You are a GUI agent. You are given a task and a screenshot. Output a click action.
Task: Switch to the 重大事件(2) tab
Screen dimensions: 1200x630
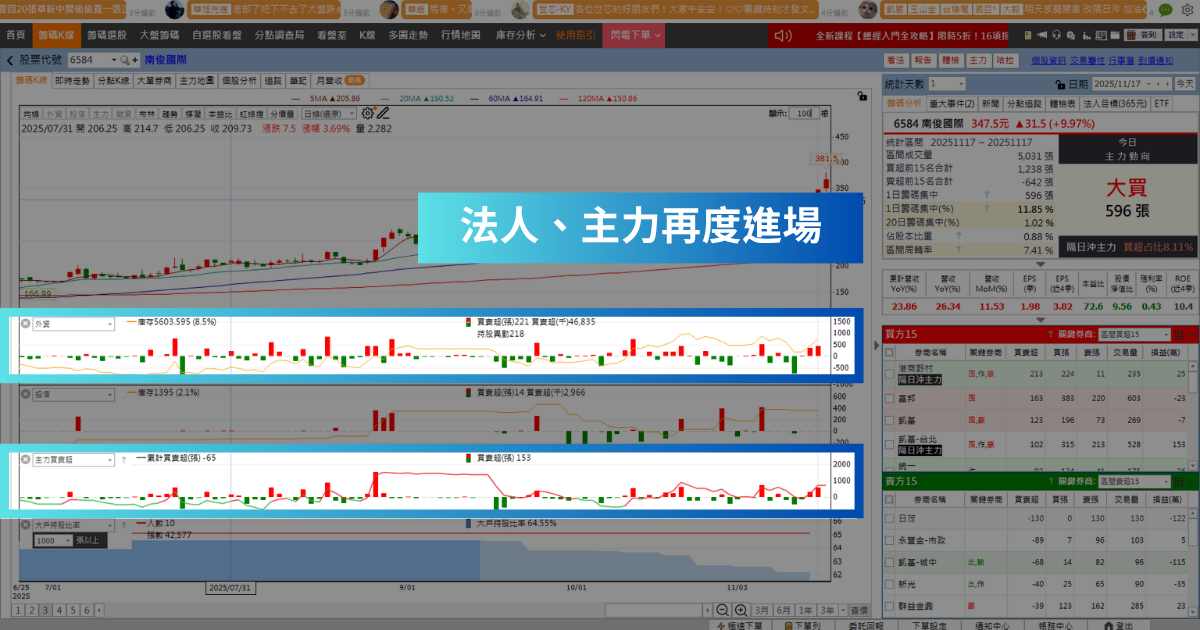pos(951,105)
